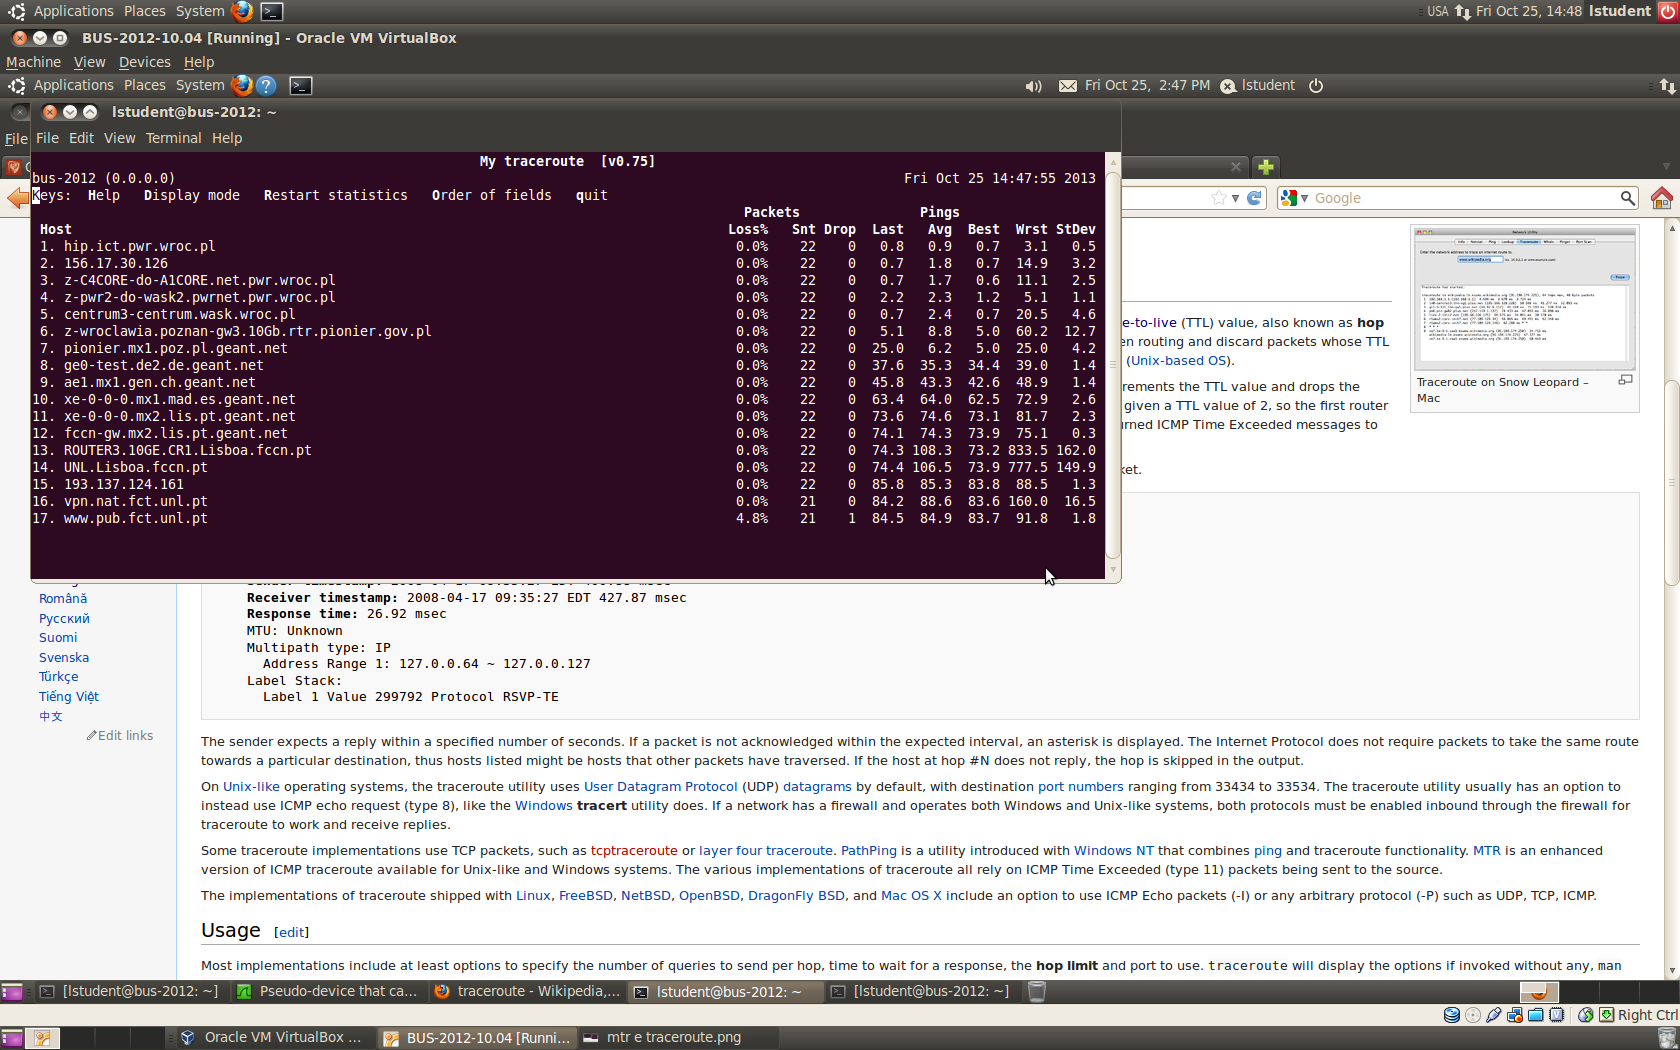Follow the 'User Datagram Protocol' link
This screenshot has width=1680, height=1050.
click(660, 787)
